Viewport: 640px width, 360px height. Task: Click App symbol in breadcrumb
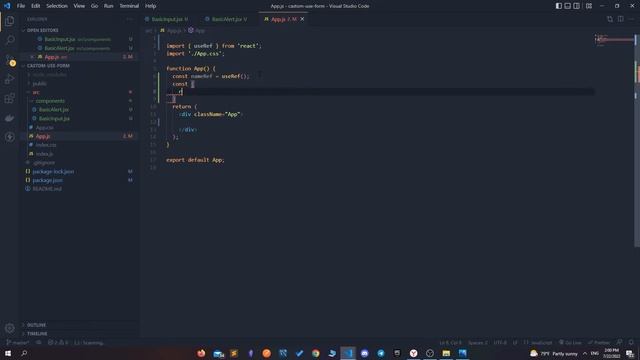pyautogui.click(x=197, y=31)
